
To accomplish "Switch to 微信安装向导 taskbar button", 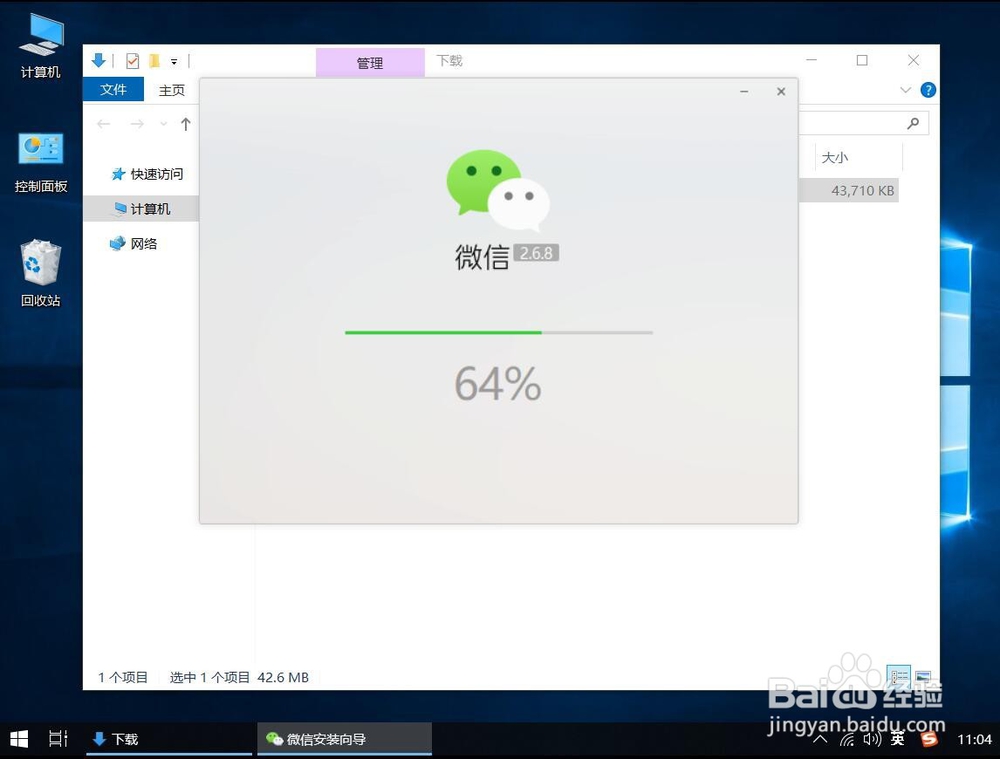I will 344,739.
